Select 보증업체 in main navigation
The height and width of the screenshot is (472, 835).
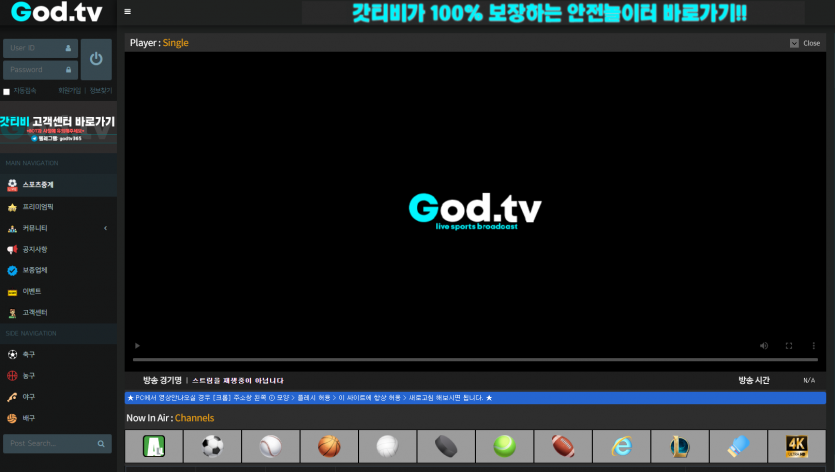point(58,270)
